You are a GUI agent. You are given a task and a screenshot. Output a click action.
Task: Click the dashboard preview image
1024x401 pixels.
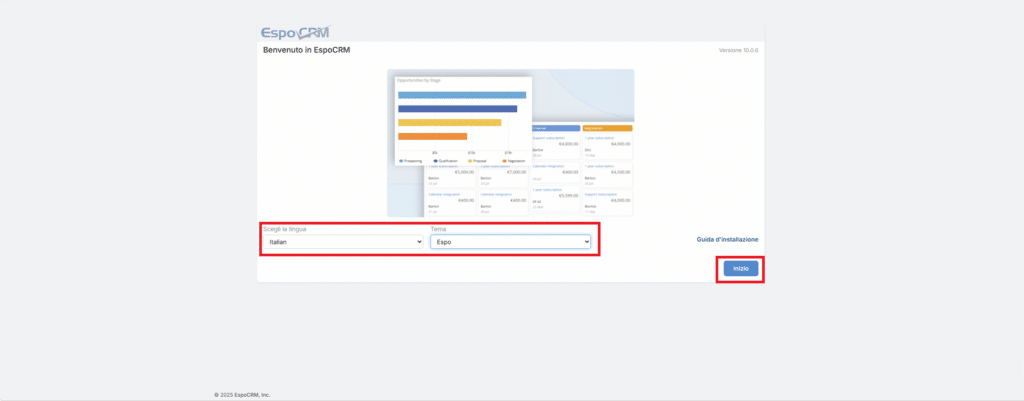[x=511, y=143]
